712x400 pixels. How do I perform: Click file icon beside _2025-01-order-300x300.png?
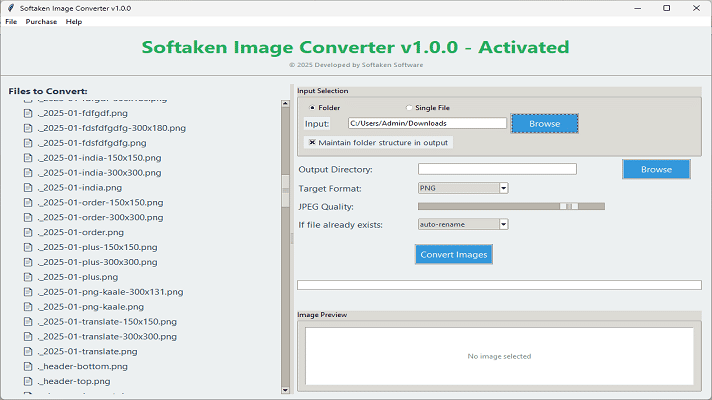pos(28,217)
